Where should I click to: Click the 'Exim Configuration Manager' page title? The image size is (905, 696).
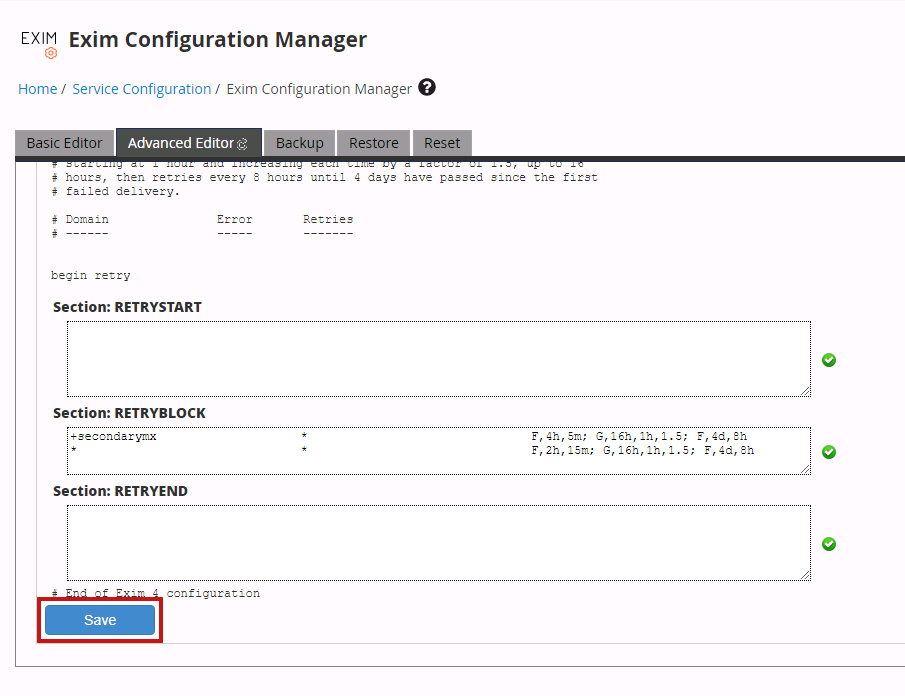218,40
